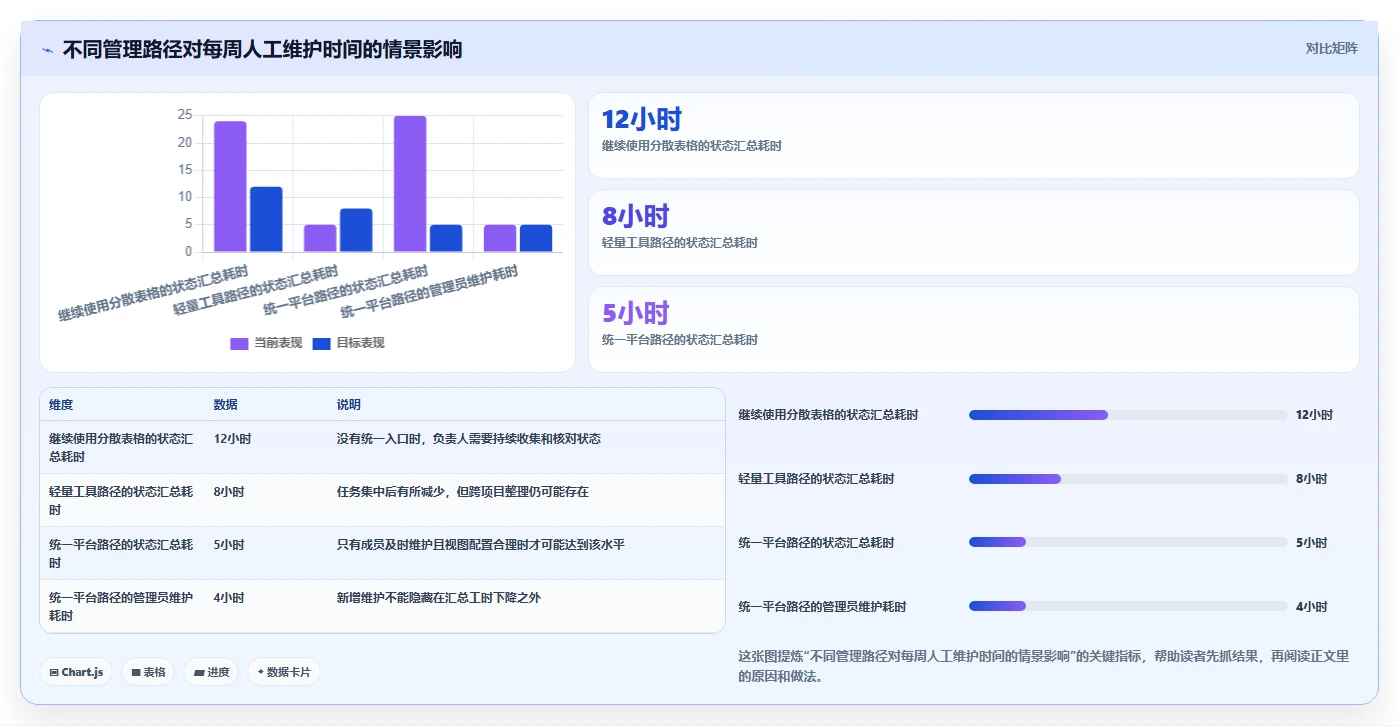Image resolution: width=1399 pixels, height=726 pixels.
Task: Click the summary paragraph starting 这张图提炼
Action: pos(1044,666)
